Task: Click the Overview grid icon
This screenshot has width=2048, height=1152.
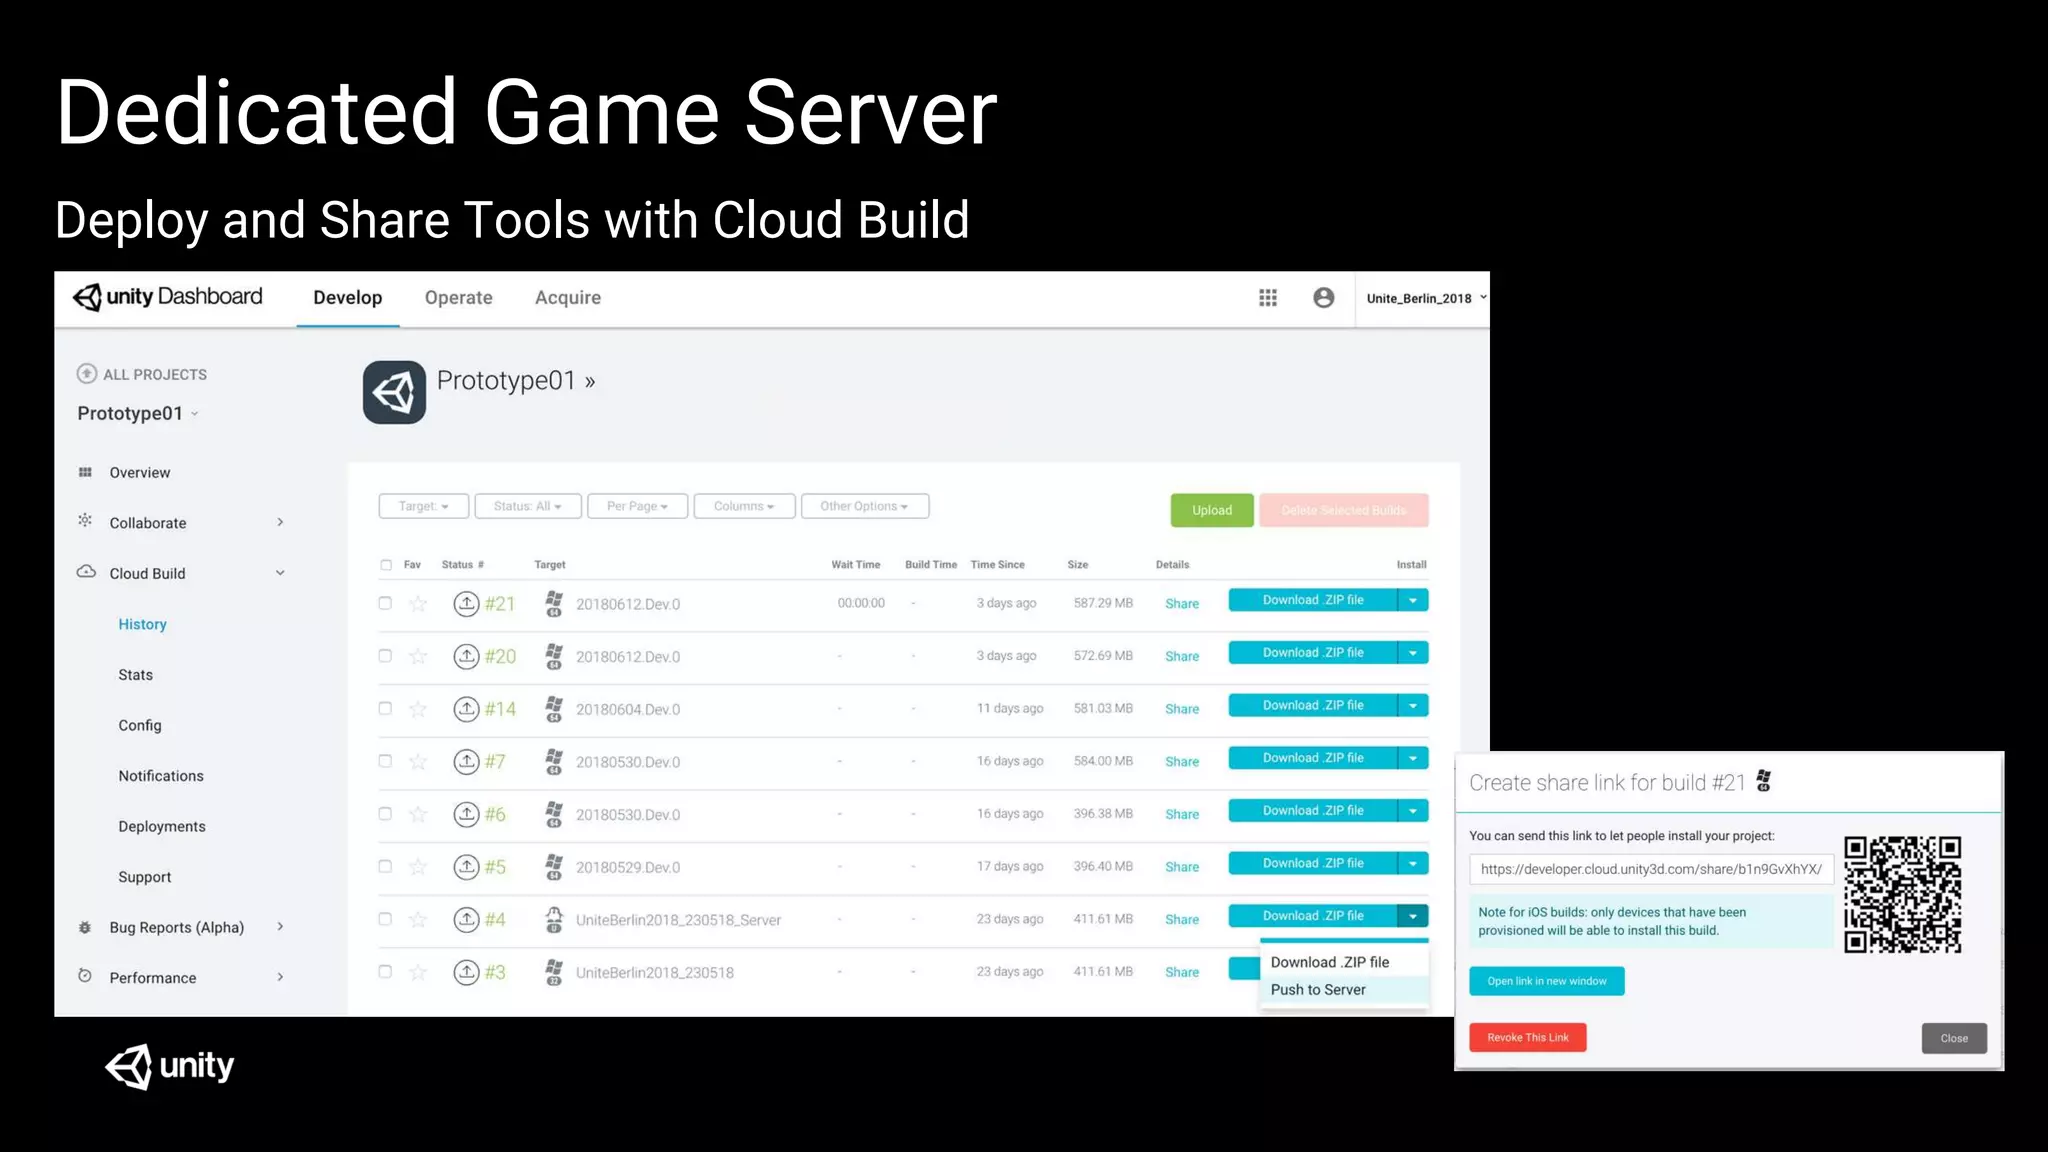Action: pyautogui.click(x=85, y=472)
